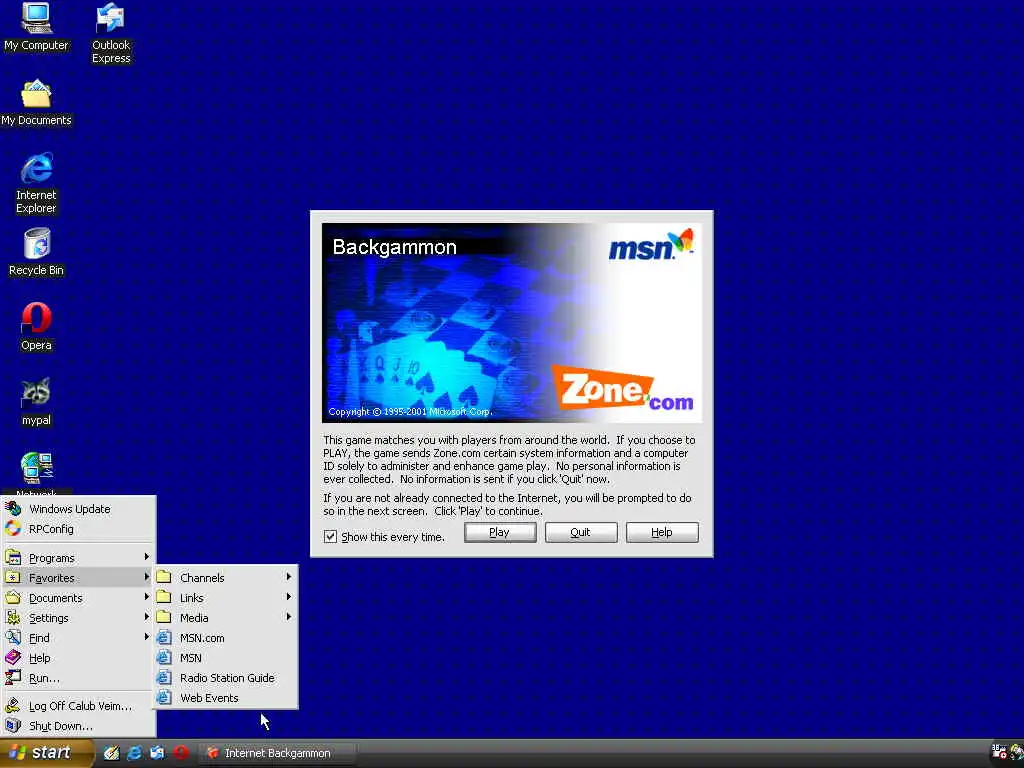Choose Windows Update in start menu

click(78, 509)
